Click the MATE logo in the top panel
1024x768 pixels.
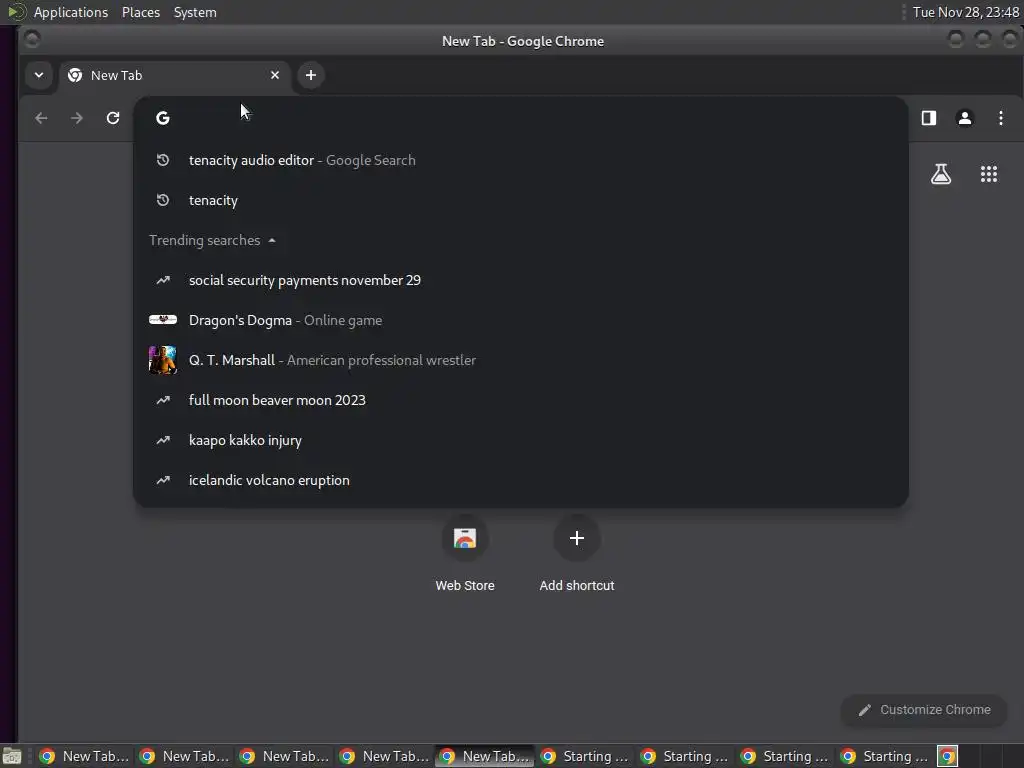[x=16, y=12]
